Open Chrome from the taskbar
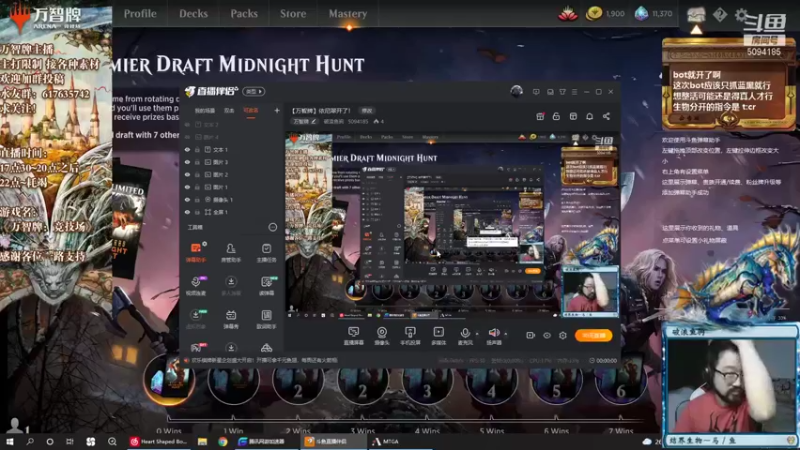Viewport: 800px width, 450px height. [x=222, y=441]
